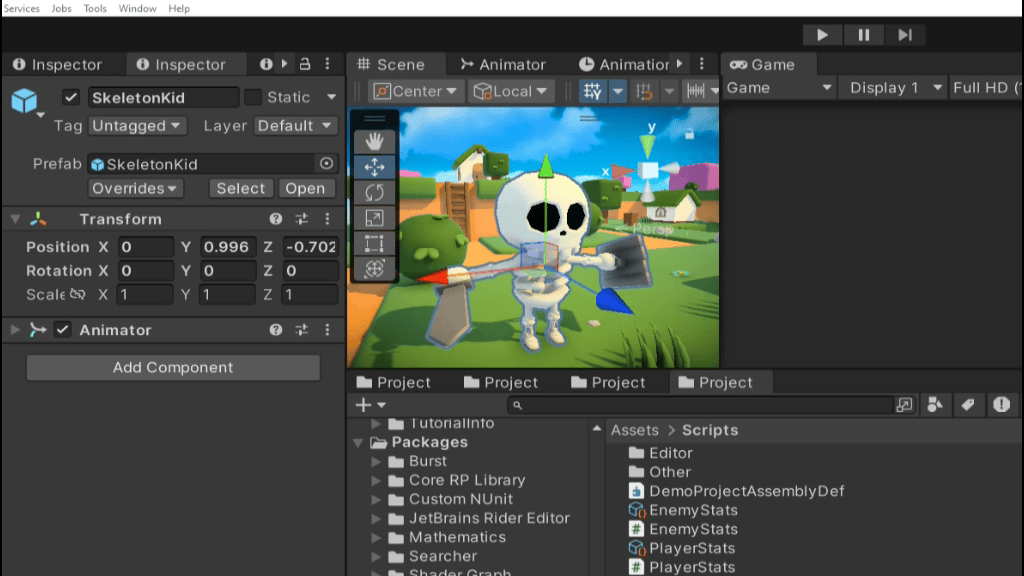Open the Jobs menu
Image resolution: width=1024 pixels, height=576 pixels.
click(61, 8)
